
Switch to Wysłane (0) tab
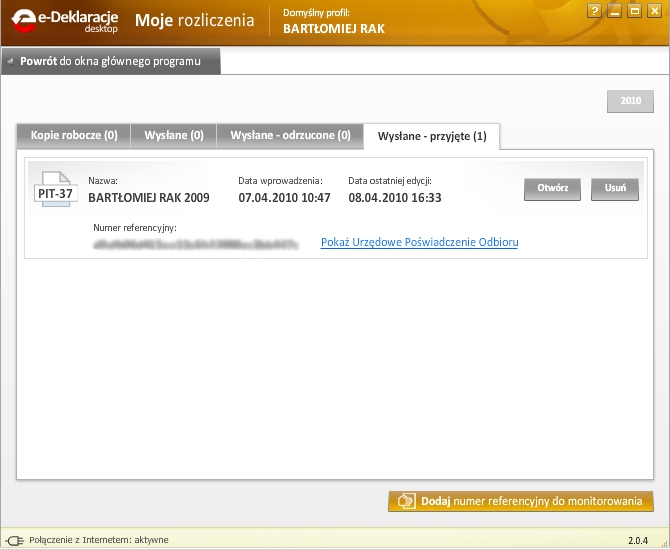click(x=174, y=135)
